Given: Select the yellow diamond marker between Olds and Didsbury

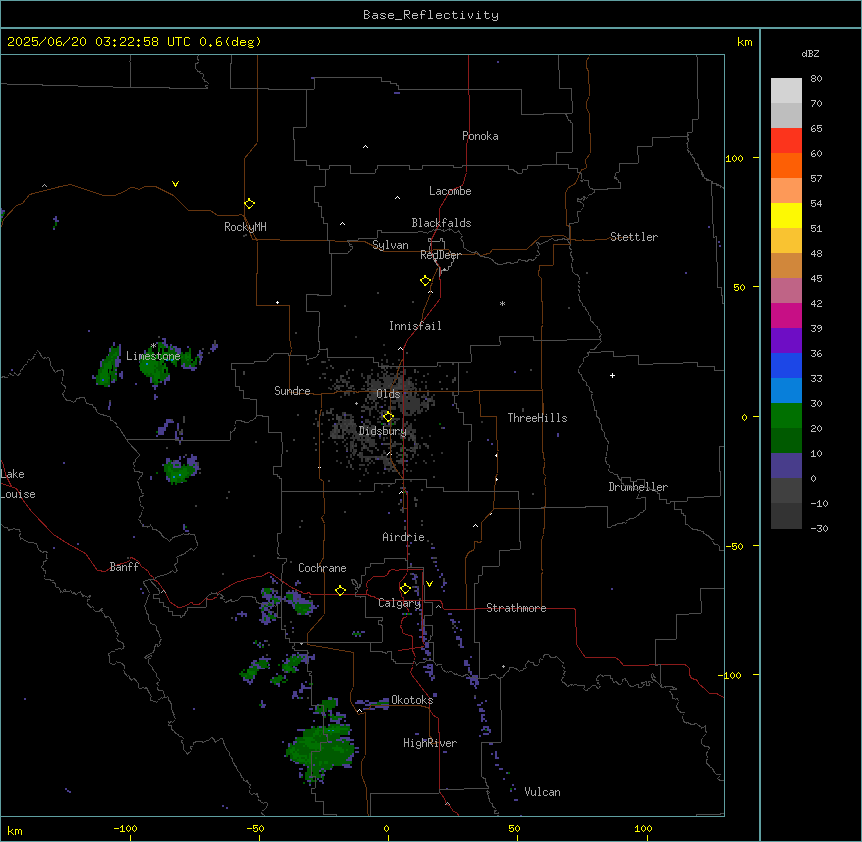Looking at the screenshot, I should [388, 417].
